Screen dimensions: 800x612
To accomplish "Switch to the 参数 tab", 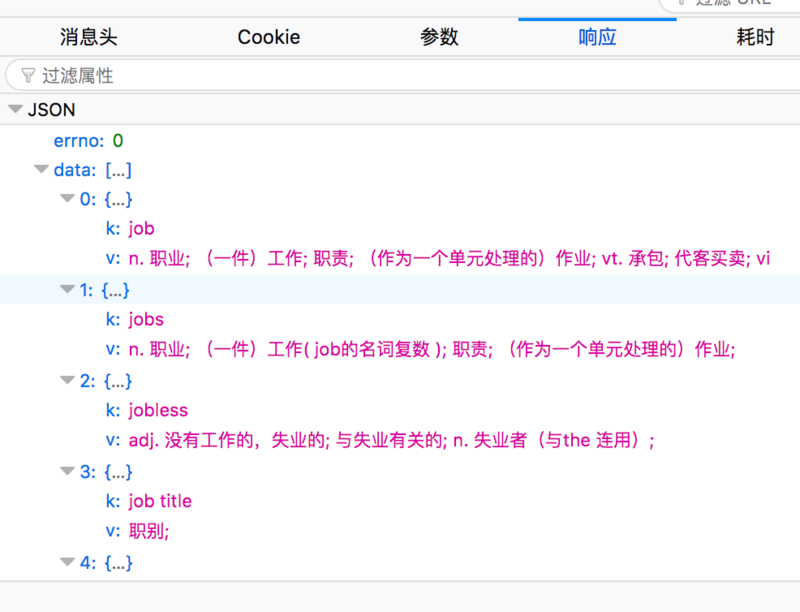I will tap(439, 37).
